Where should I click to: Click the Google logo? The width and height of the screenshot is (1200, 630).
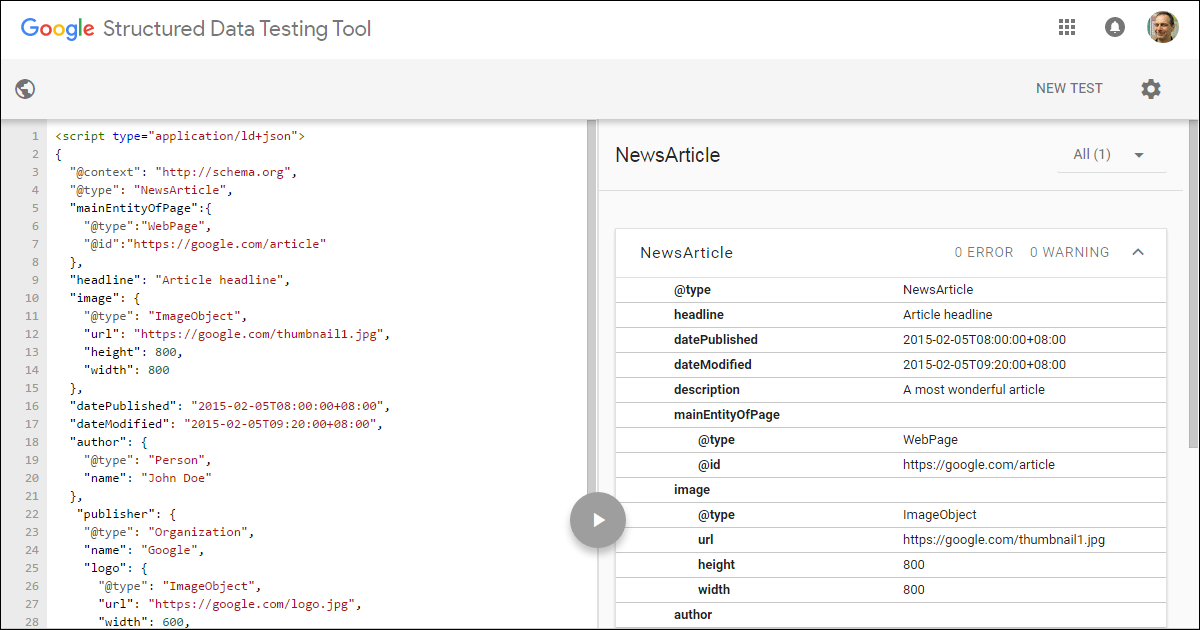coord(58,29)
